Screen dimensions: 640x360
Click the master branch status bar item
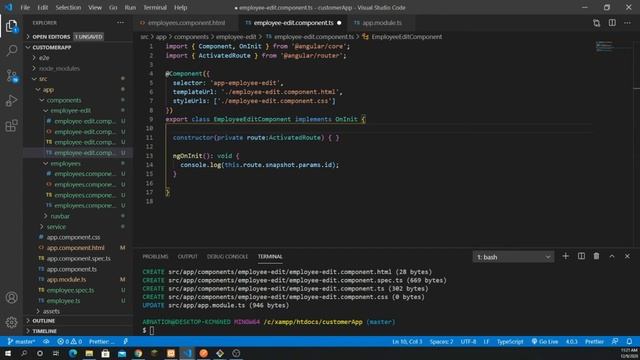pos(21,342)
